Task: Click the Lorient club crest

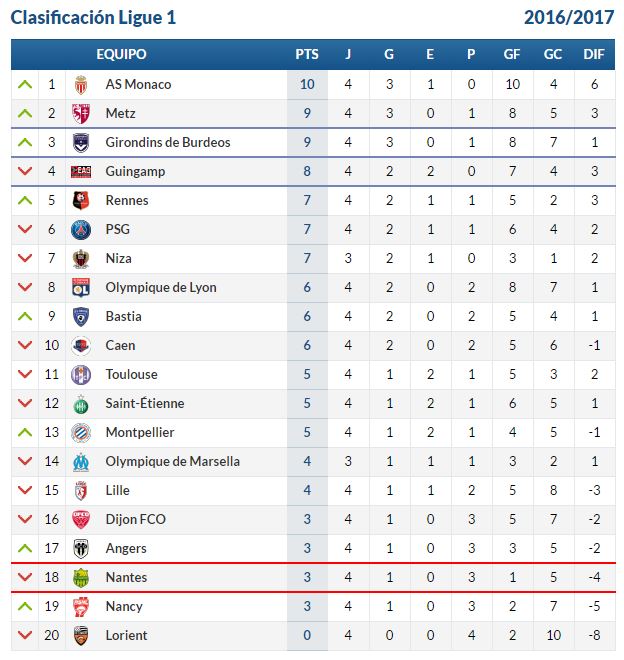Action: pos(81,636)
